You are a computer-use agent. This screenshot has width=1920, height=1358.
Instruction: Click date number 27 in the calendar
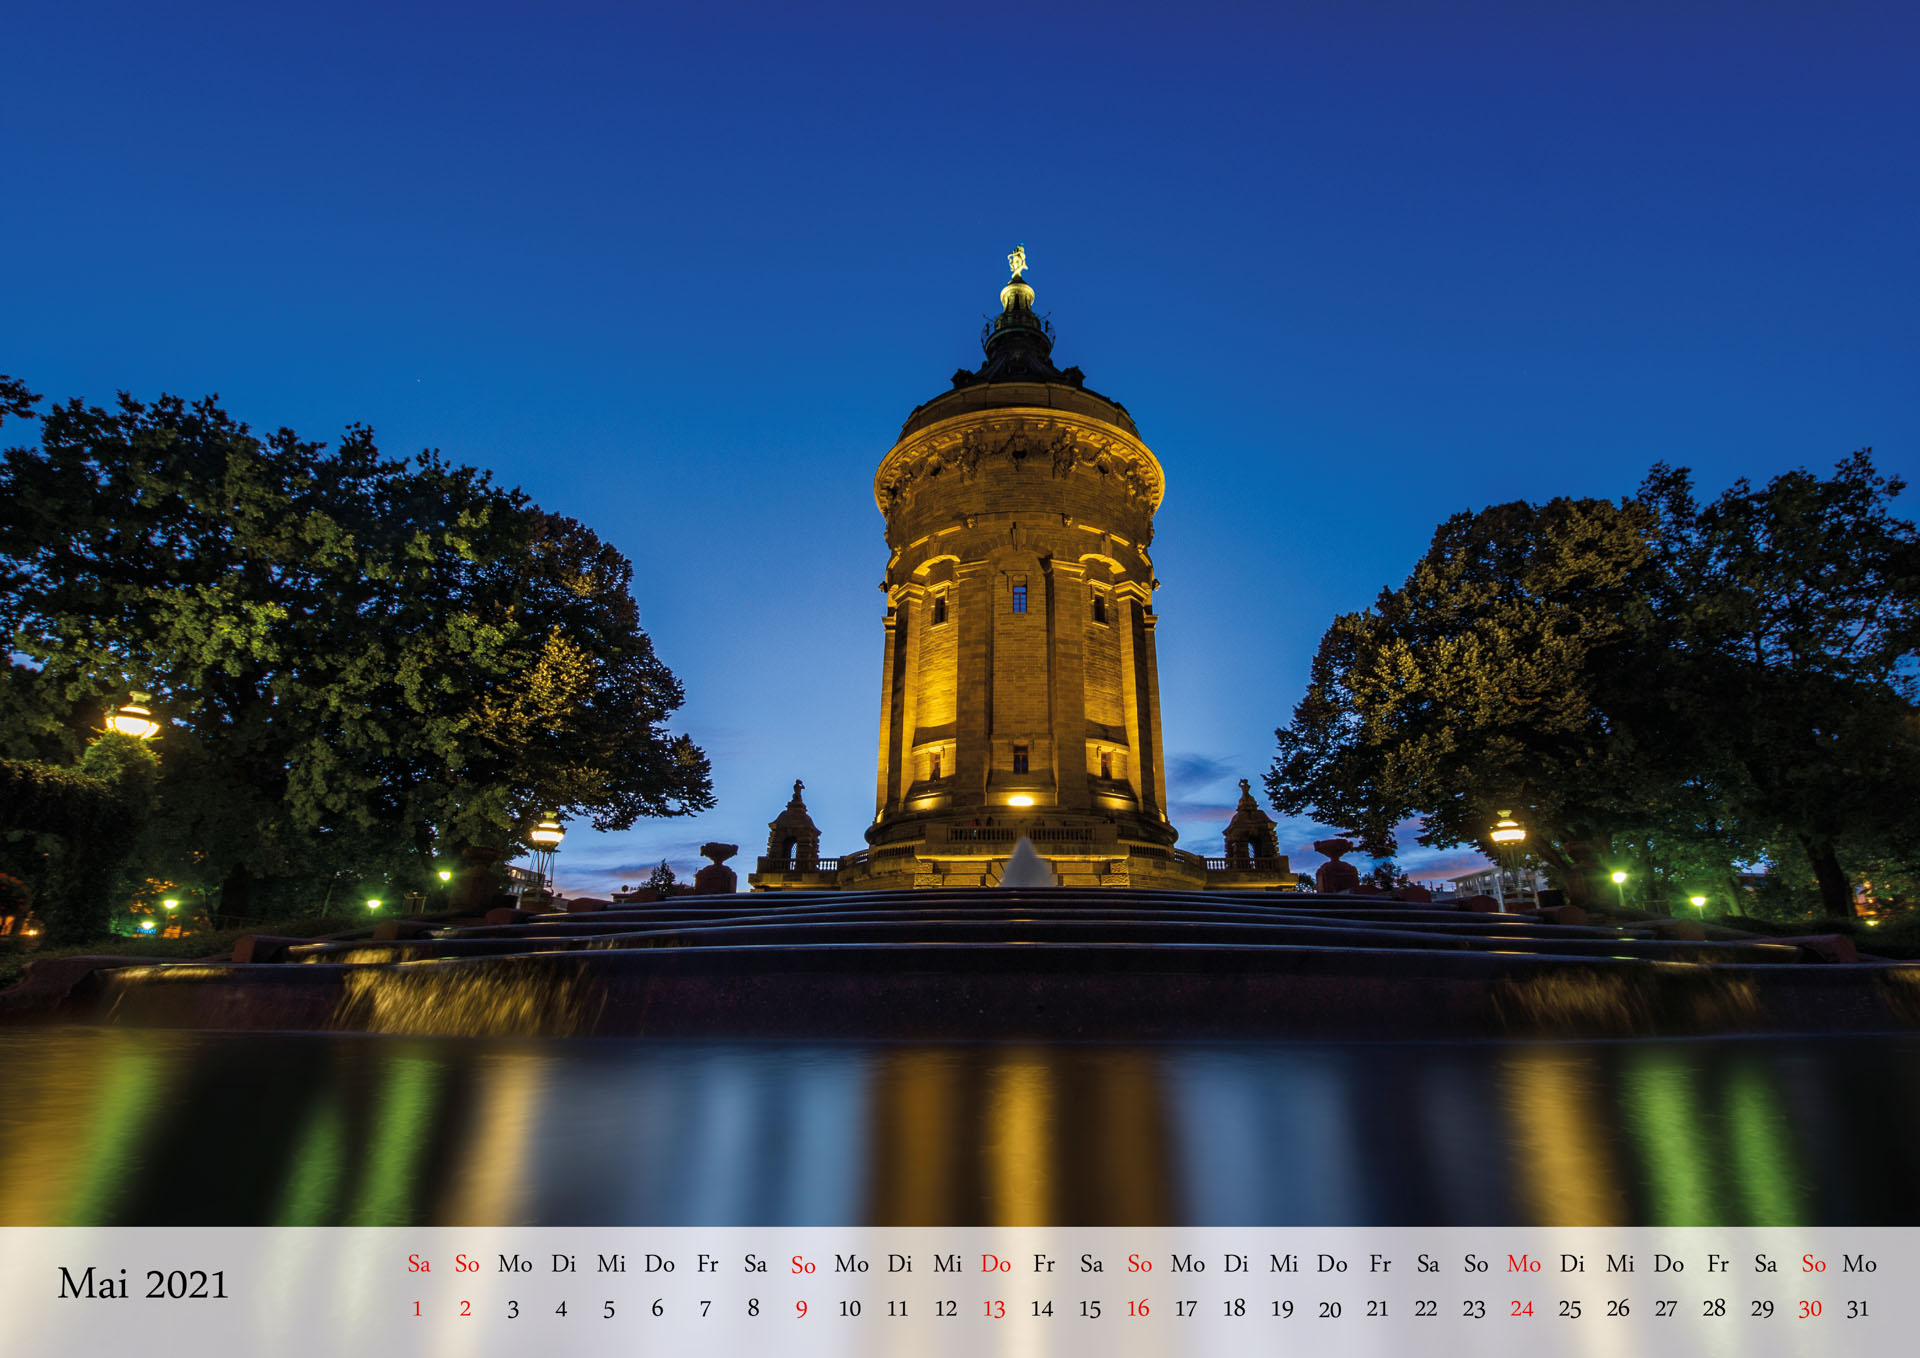pos(1665,1308)
